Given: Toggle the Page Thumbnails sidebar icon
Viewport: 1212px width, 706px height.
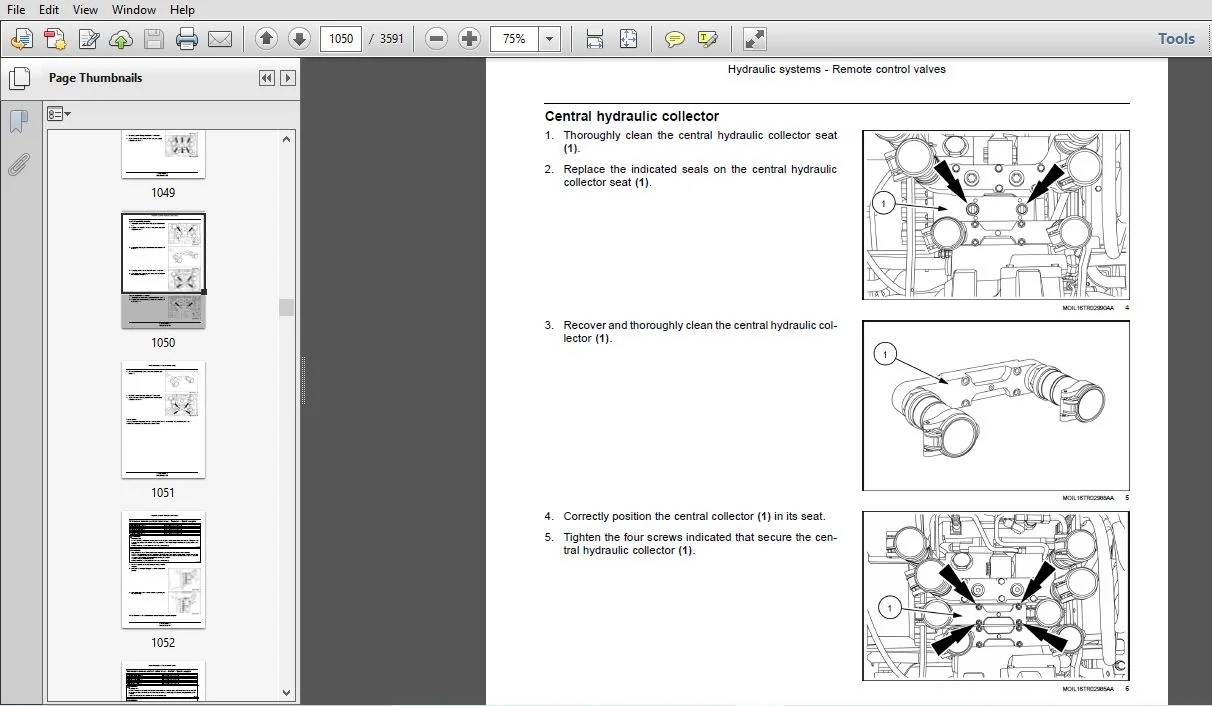Looking at the screenshot, I should coord(18,78).
